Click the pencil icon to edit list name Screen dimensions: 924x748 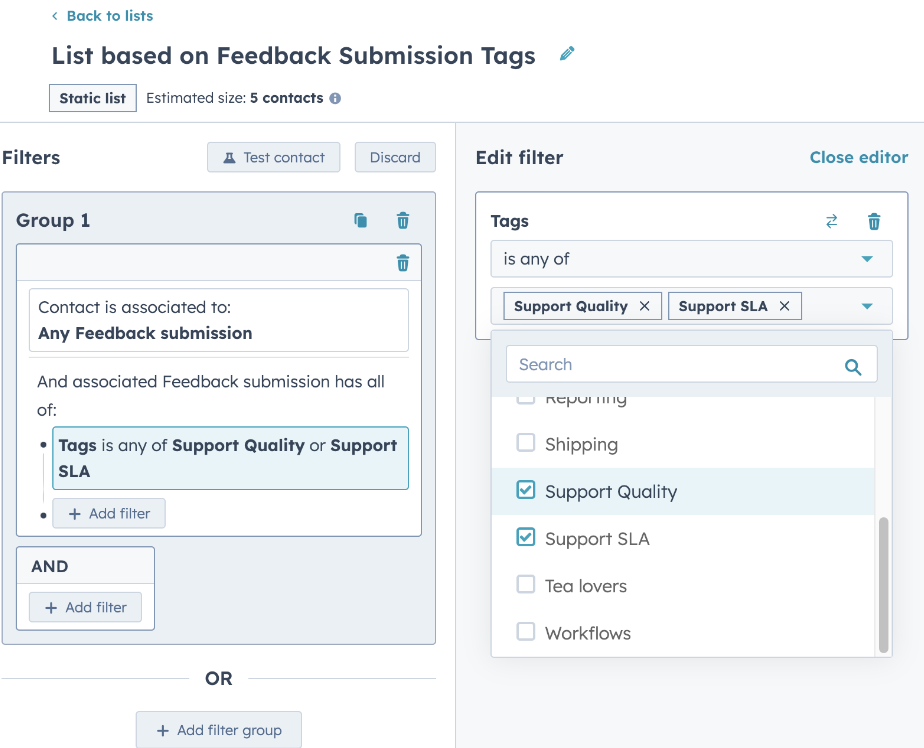coord(567,54)
